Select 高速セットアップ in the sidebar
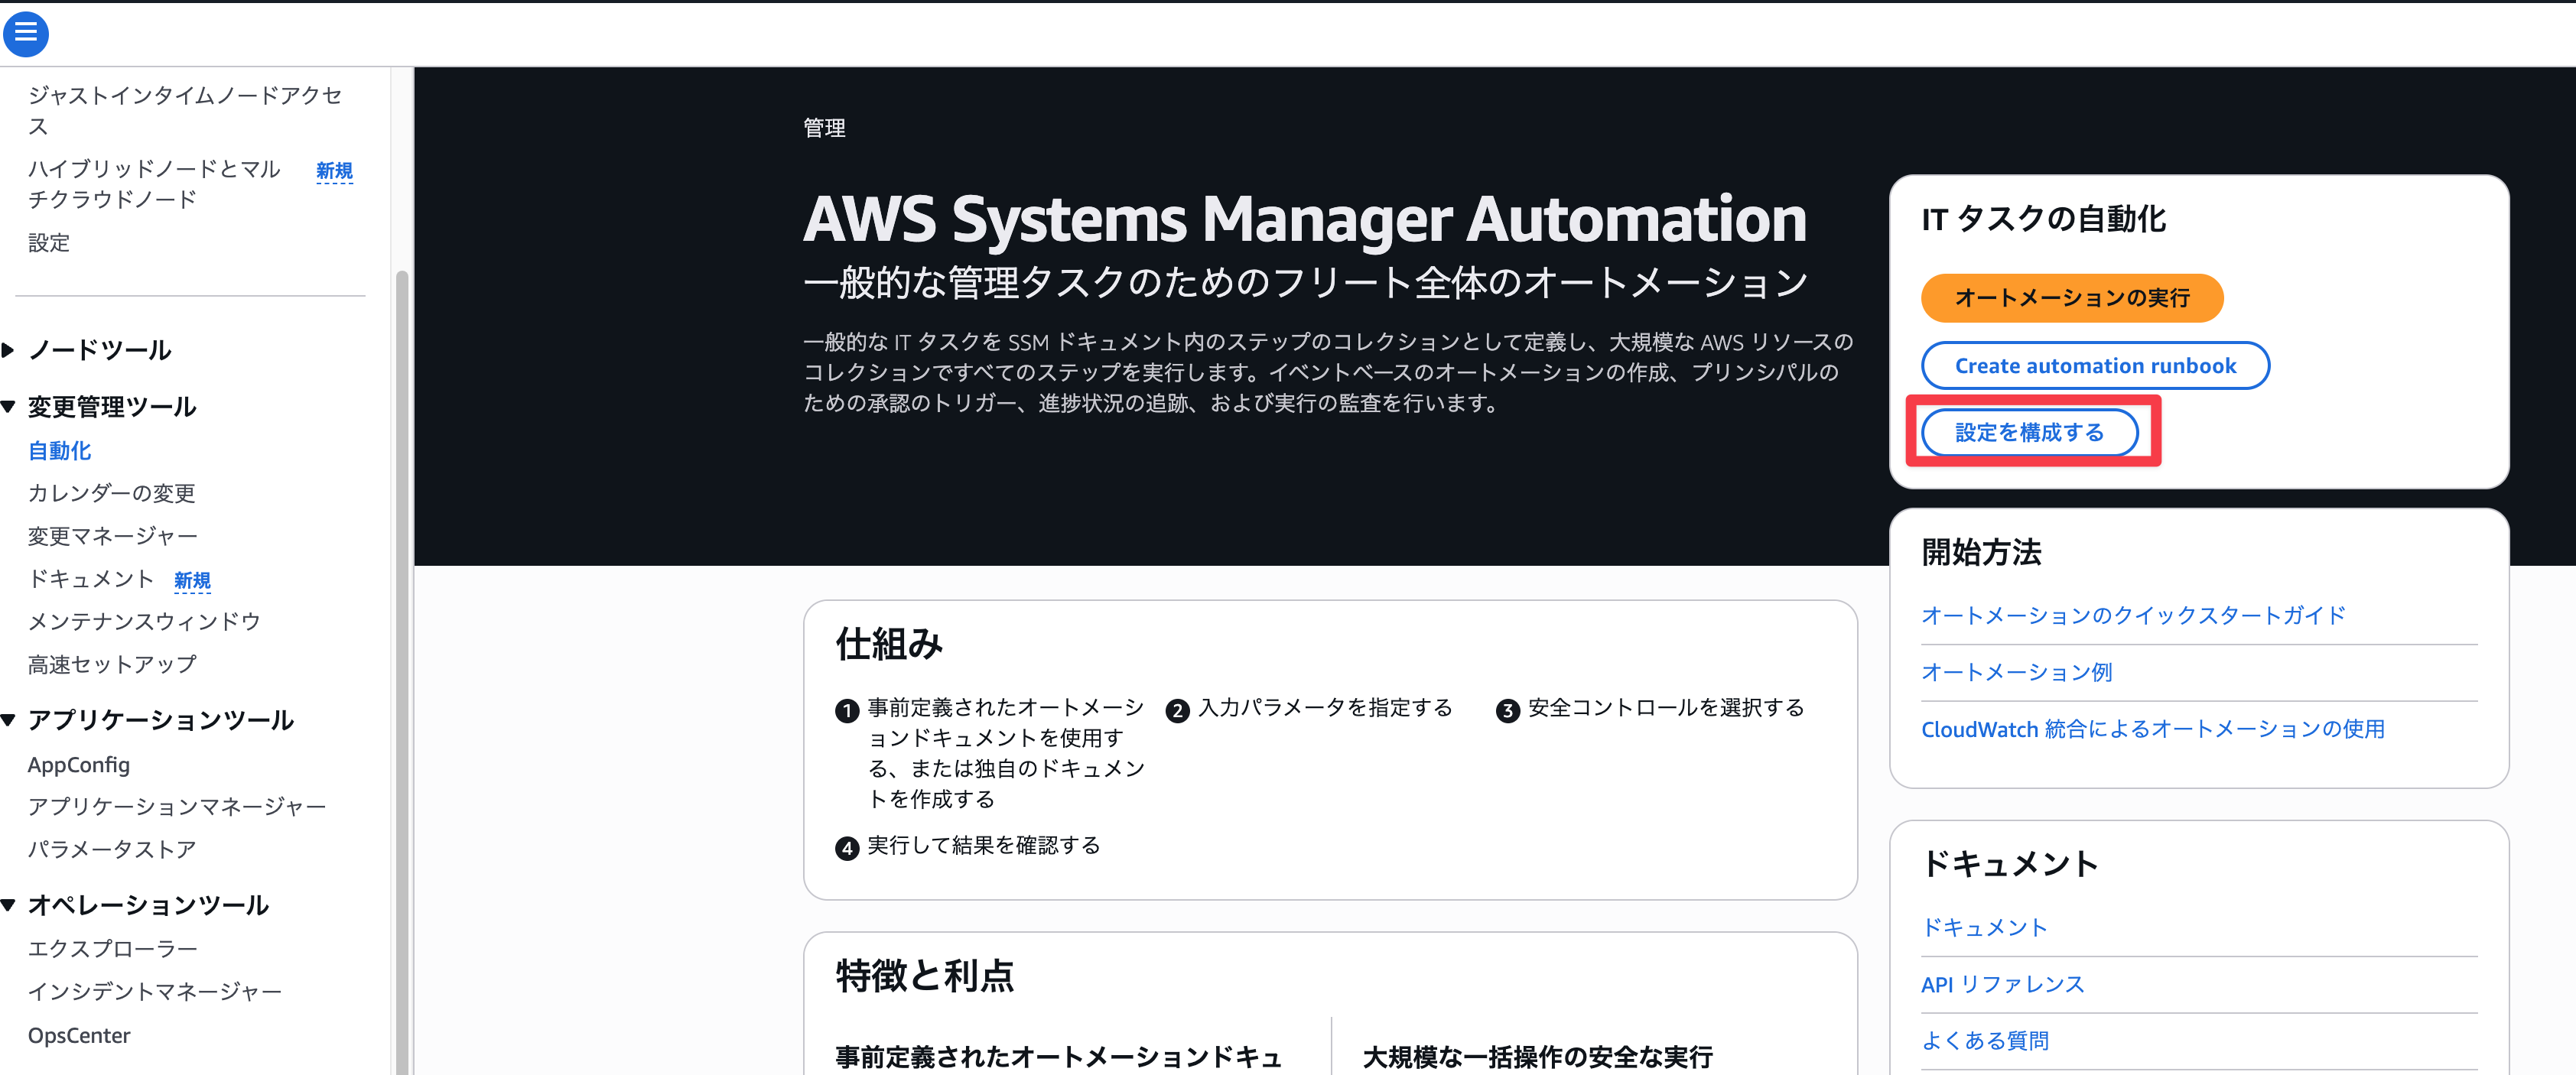The width and height of the screenshot is (2576, 1075). 112,664
